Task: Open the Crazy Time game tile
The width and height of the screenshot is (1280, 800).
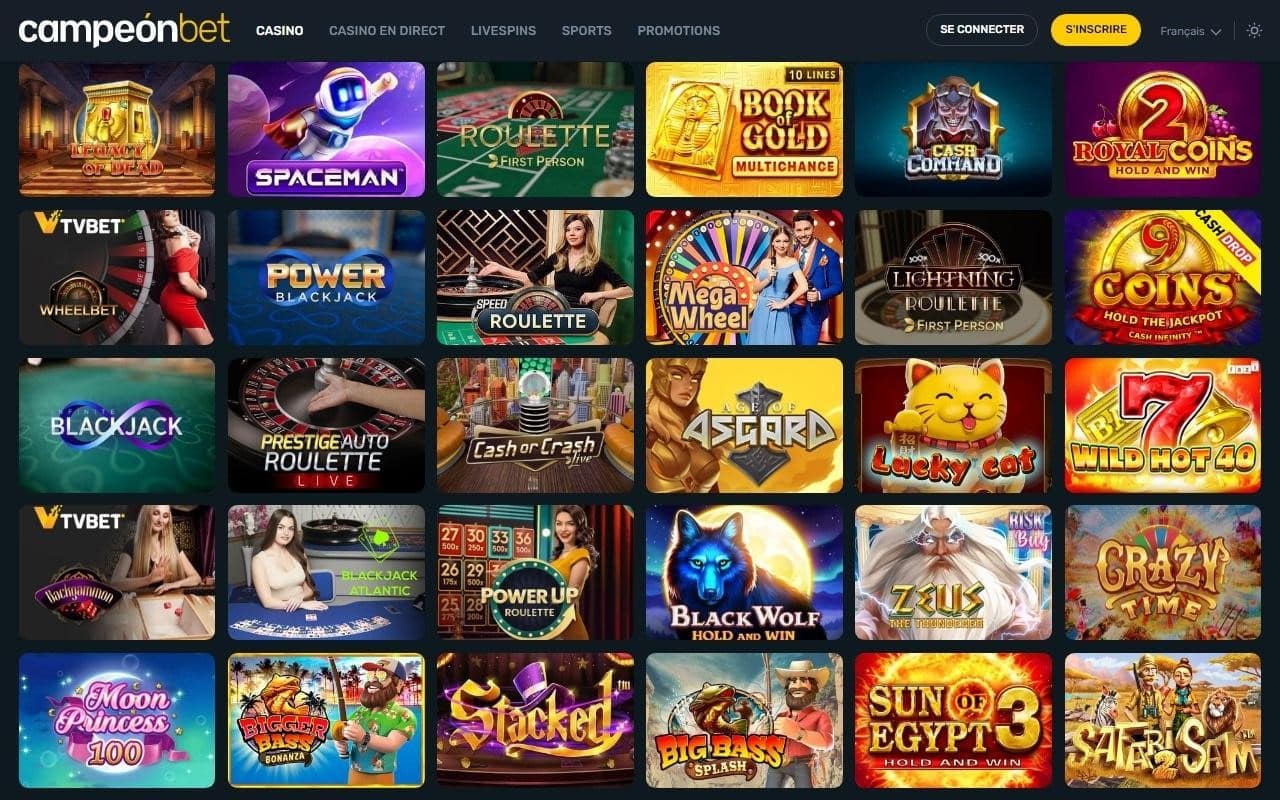Action: tap(1163, 572)
